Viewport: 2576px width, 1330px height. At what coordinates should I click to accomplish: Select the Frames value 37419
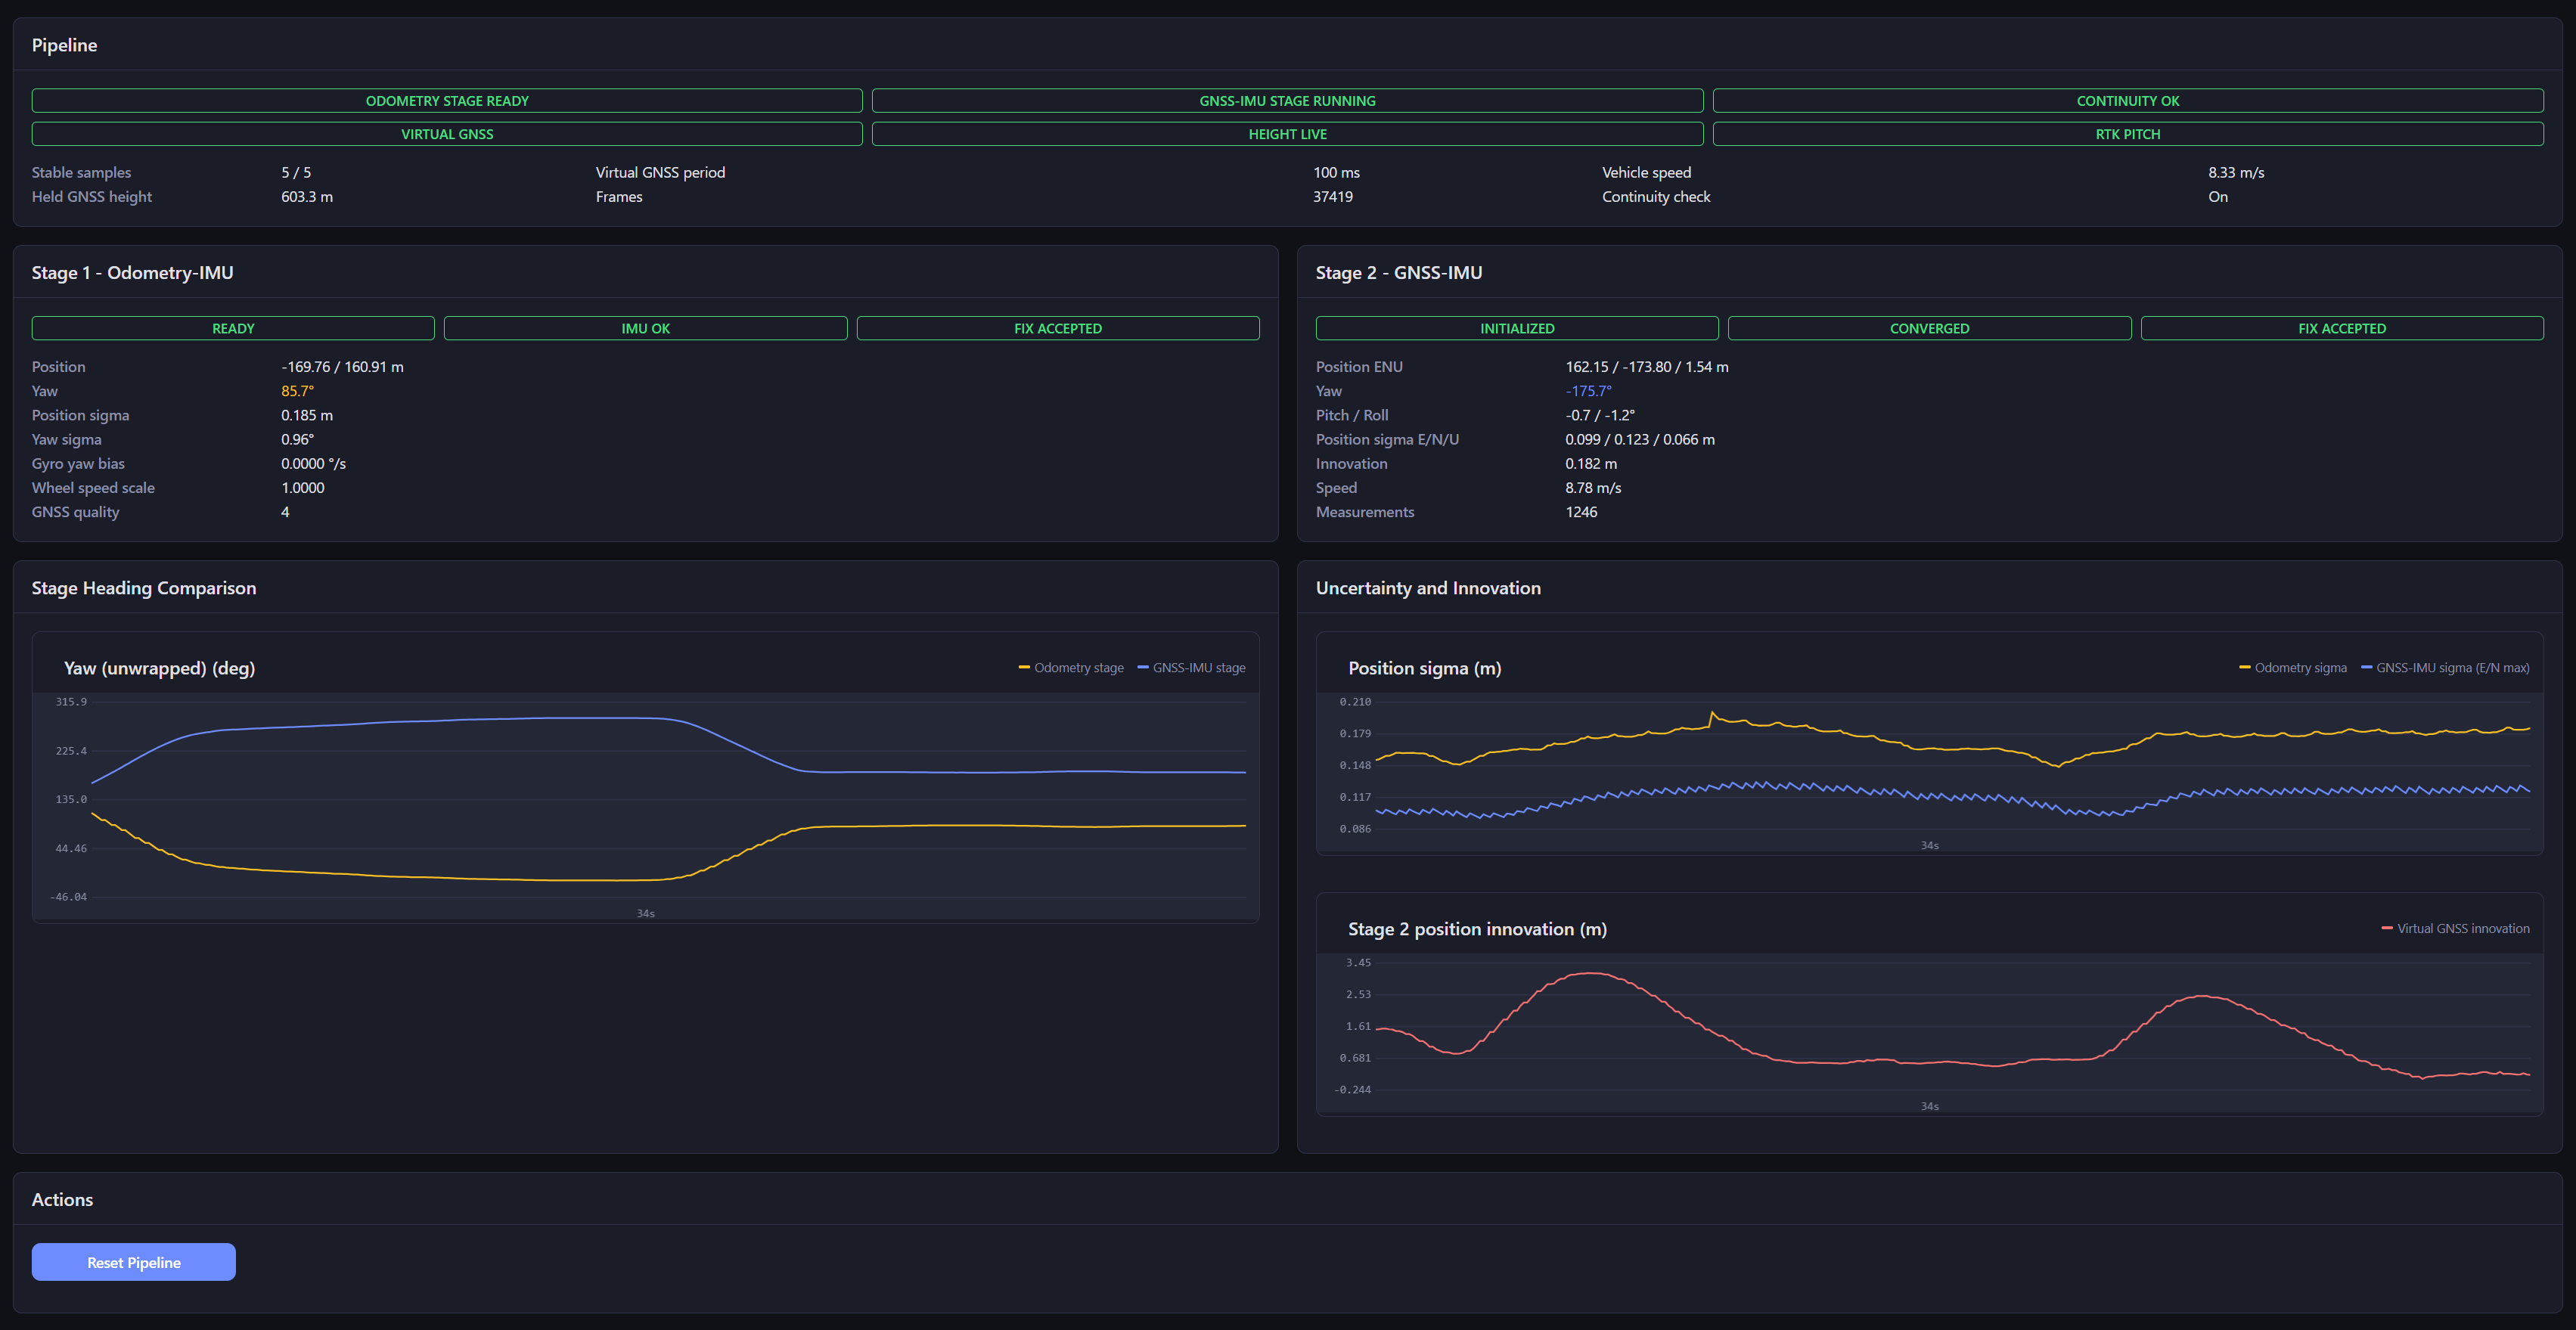tap(1333, 197)
